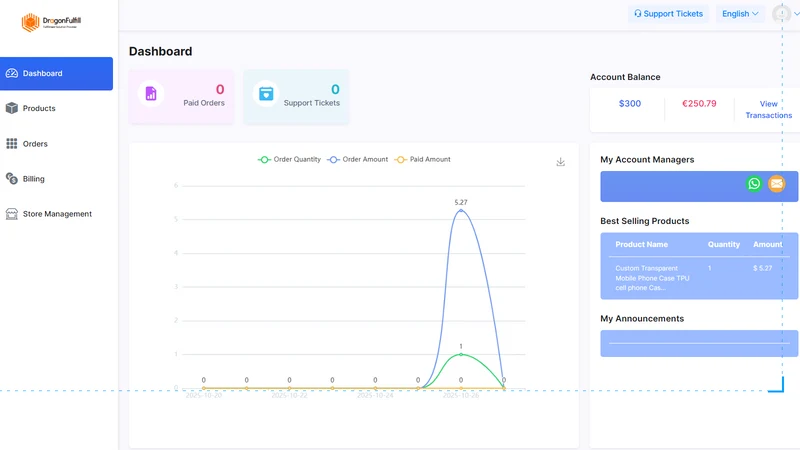
Task: Download the chart with the download icon
Action: [x=560, y=162]
